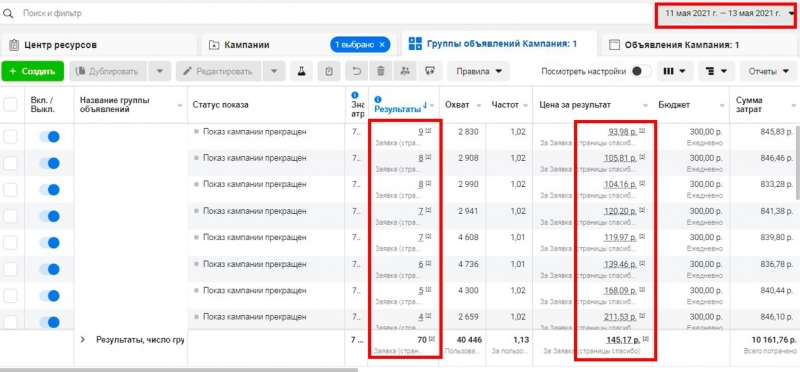
Task: Click the Бюджет column header
Action: click(674, 105)
